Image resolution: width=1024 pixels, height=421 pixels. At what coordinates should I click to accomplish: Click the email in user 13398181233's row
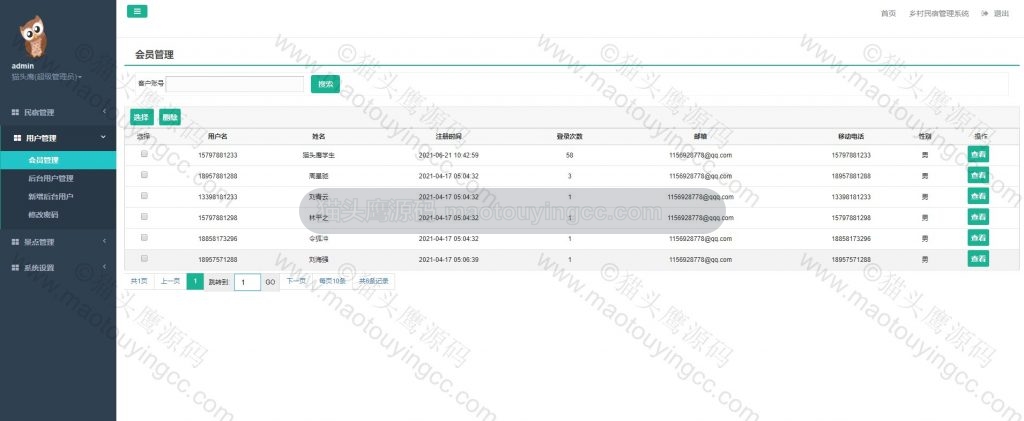(x=700, y=197)
